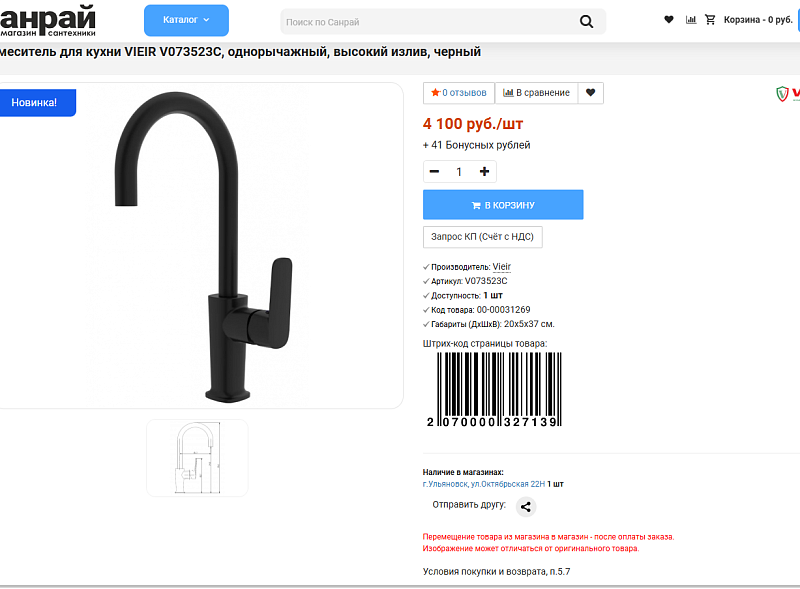The width and height of the screenshot is (800, 589).
Task: Click the shopping cart icon in header
Action: point(710,20)
